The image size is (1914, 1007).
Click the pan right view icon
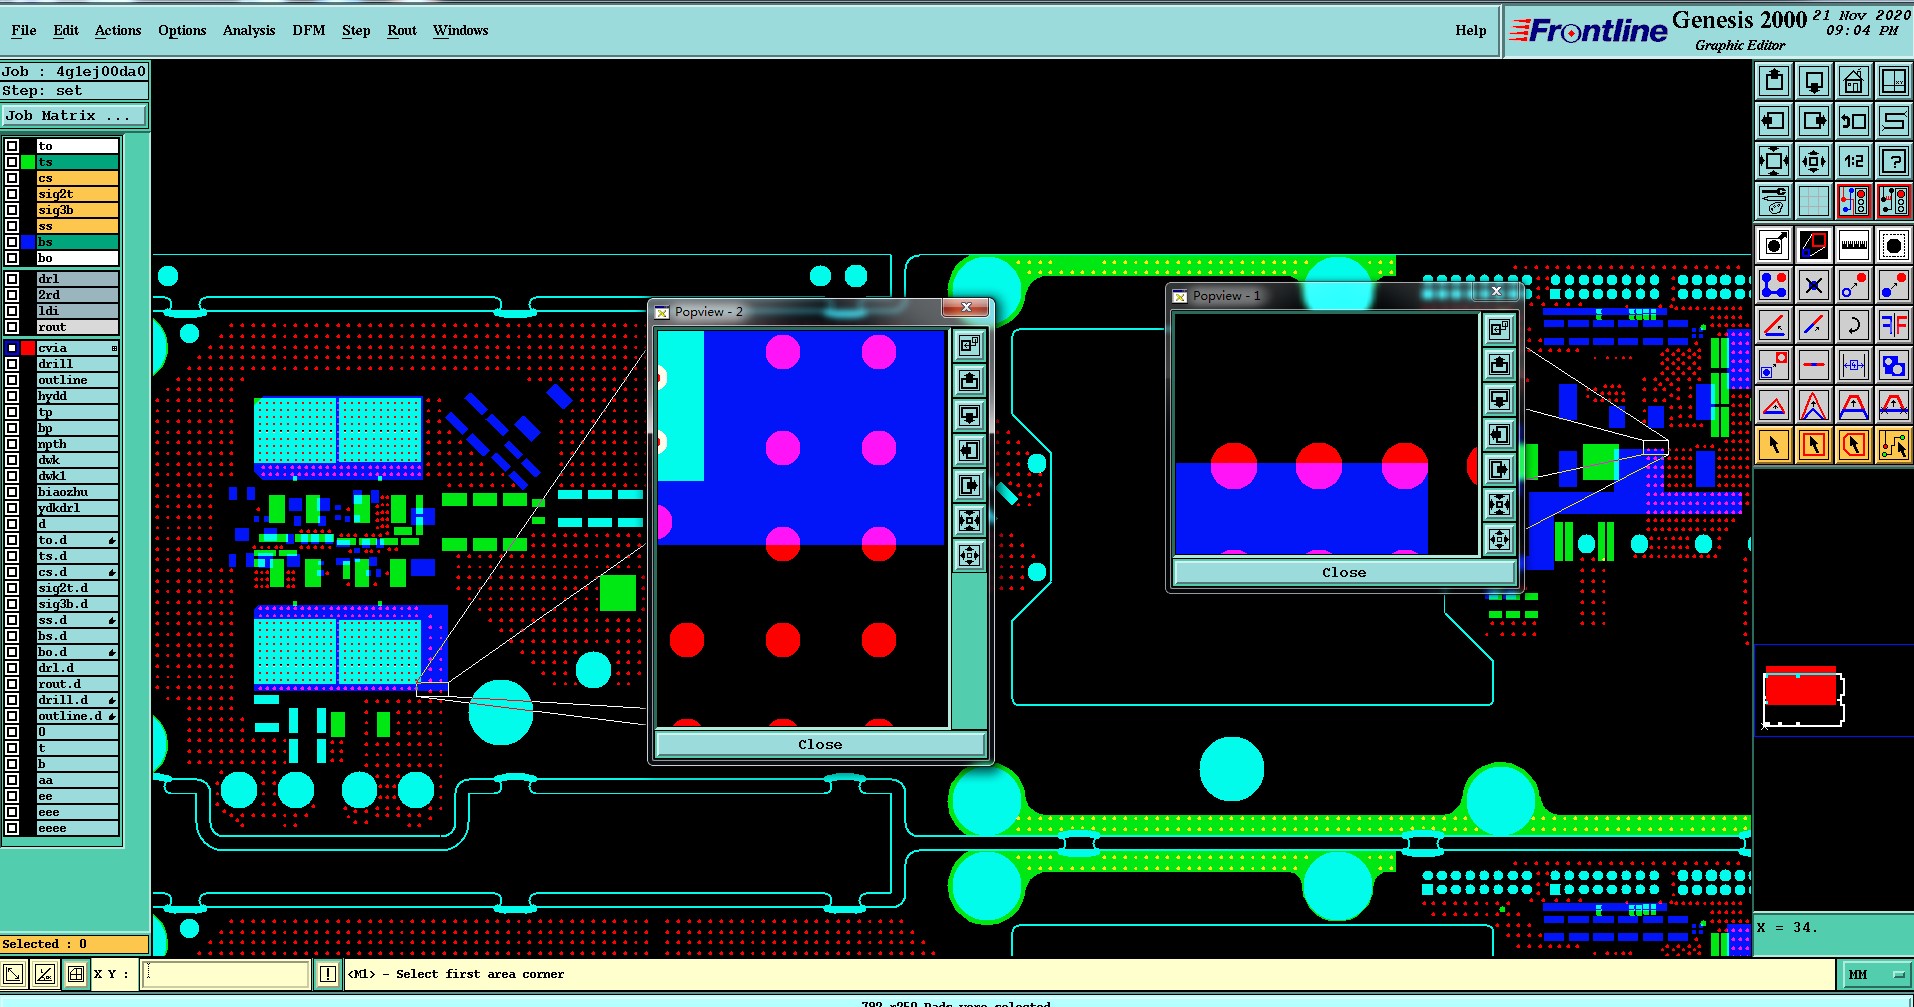[x=1814, y=121]
